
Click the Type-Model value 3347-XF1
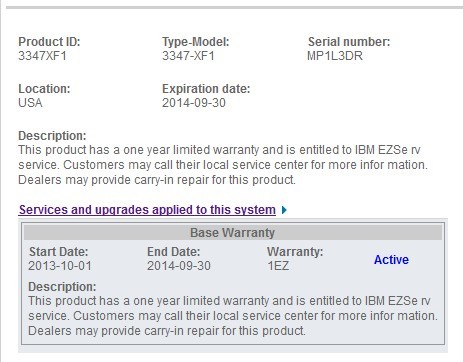[188, 56]
